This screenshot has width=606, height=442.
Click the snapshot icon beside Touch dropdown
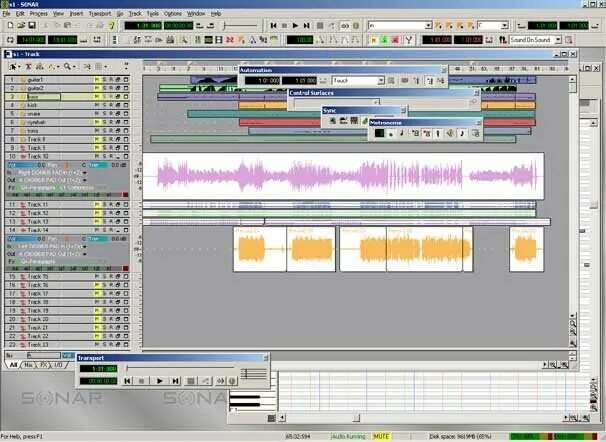point(391,81)
